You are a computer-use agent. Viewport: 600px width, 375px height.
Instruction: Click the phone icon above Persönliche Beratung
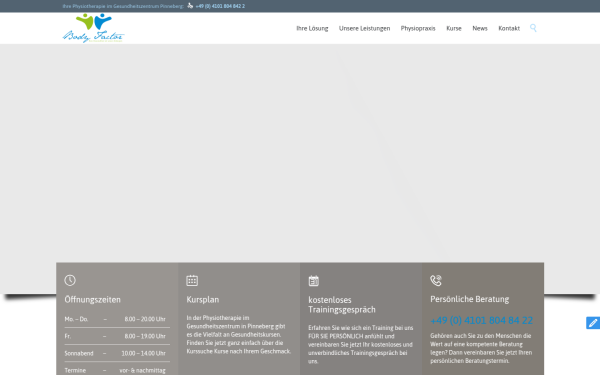pos(436,280)
